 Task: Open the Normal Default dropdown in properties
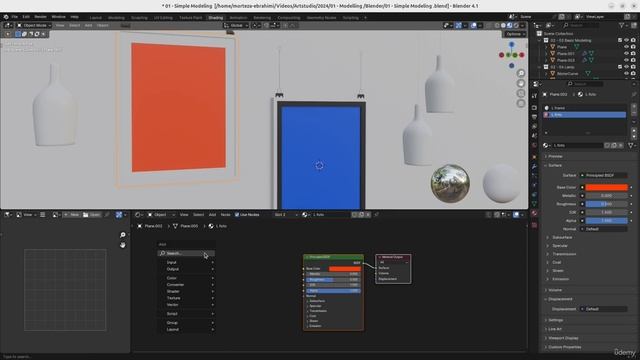click(604, 229)
